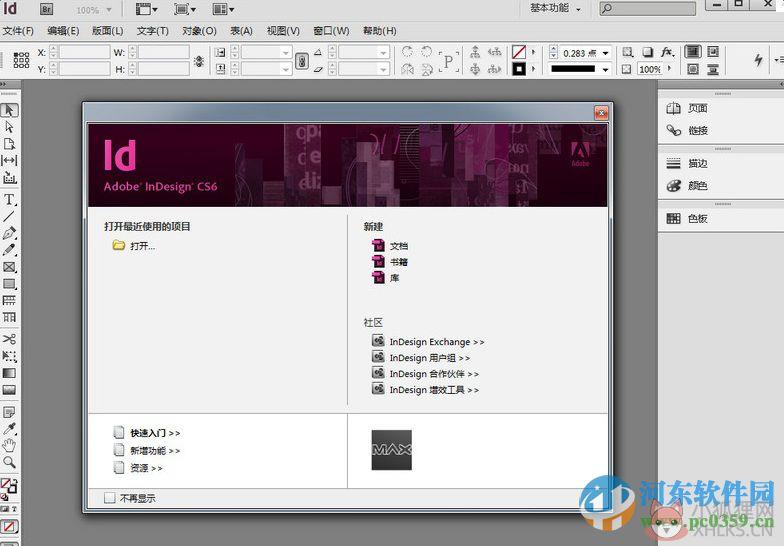Click the MAX thumbnail banner
This screenshot has height=546, width=784.
click(x=392, y=450)
